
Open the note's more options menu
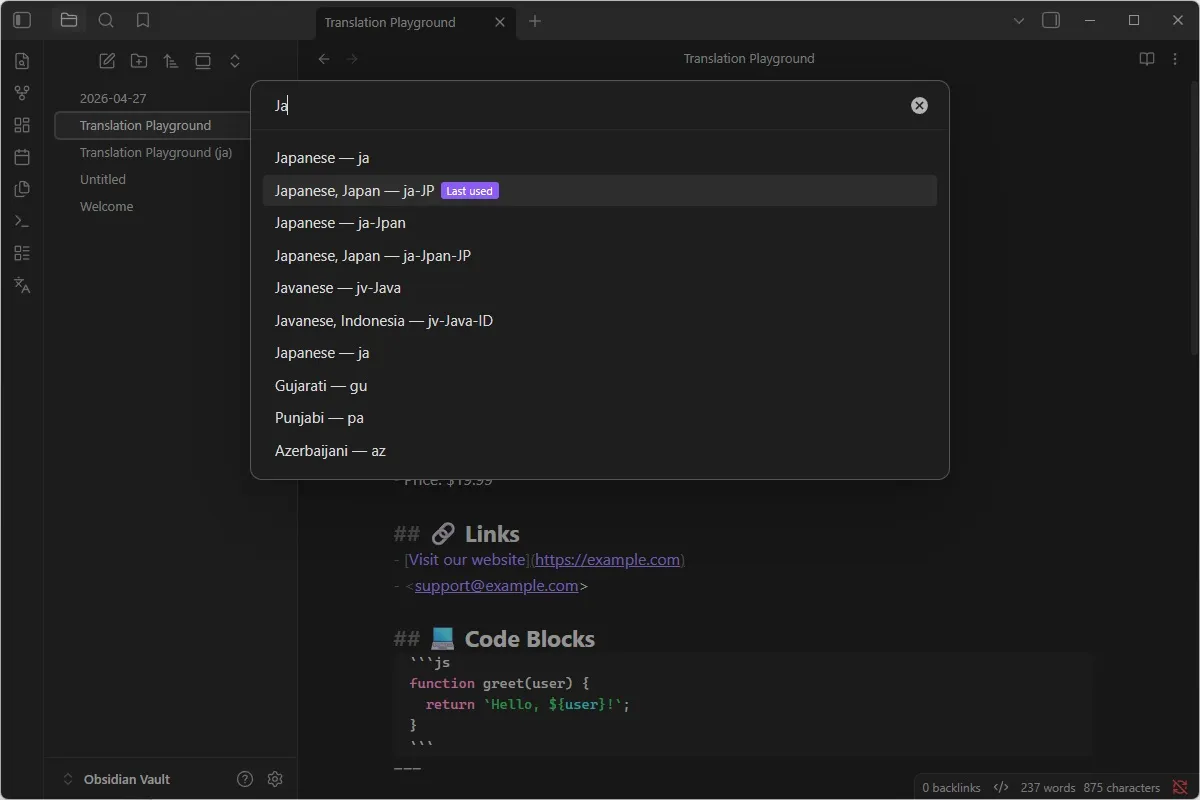point(1175,59)
